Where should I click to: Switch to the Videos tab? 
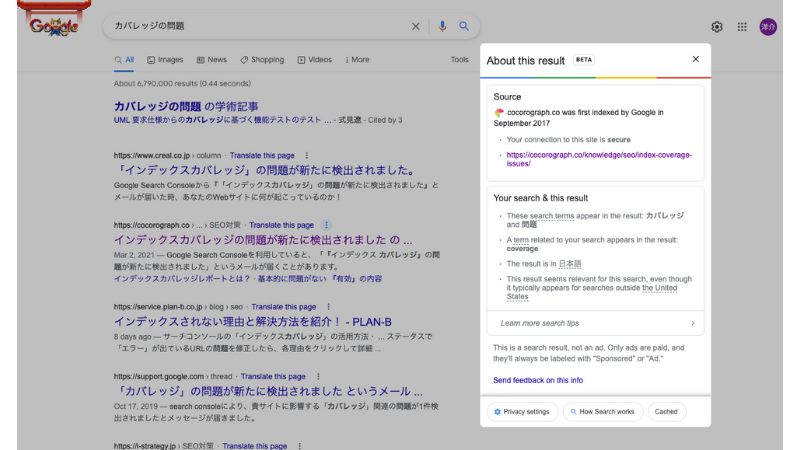[x=314, y=60]
